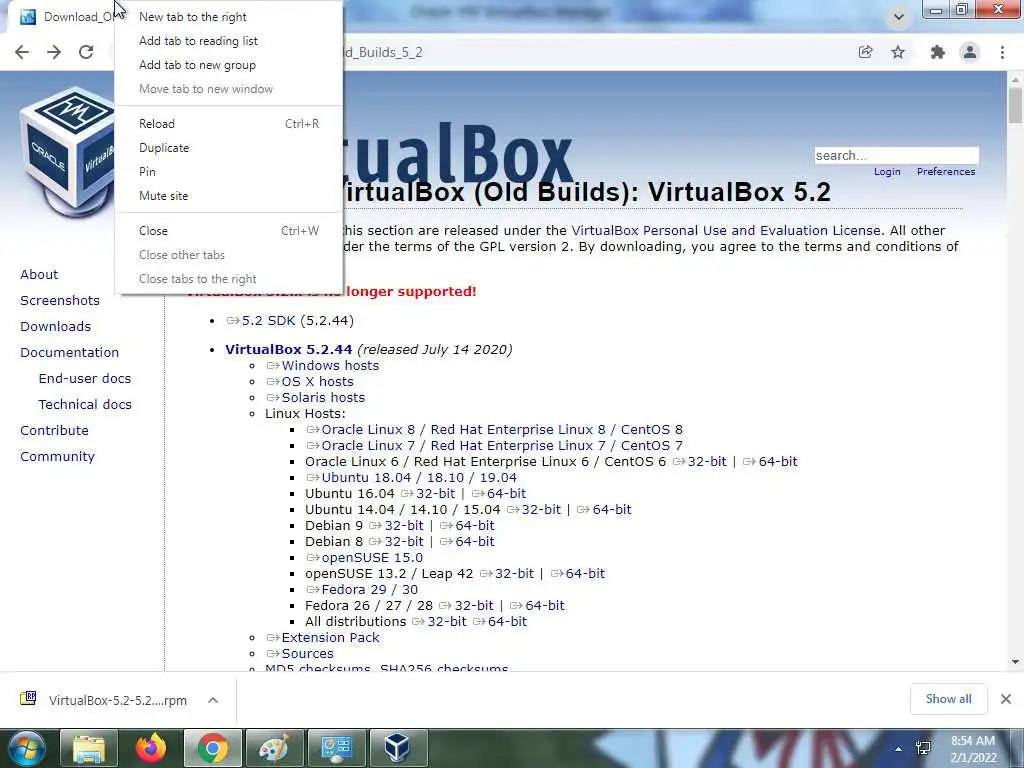Click Show all downloads button
The image size is (1024, 768).
pos(948,699)
